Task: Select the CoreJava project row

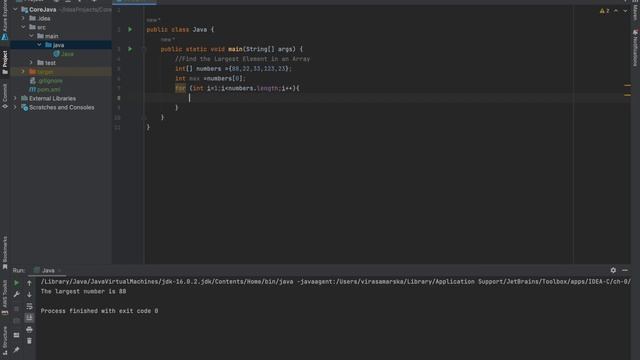Action: point(61,9)
